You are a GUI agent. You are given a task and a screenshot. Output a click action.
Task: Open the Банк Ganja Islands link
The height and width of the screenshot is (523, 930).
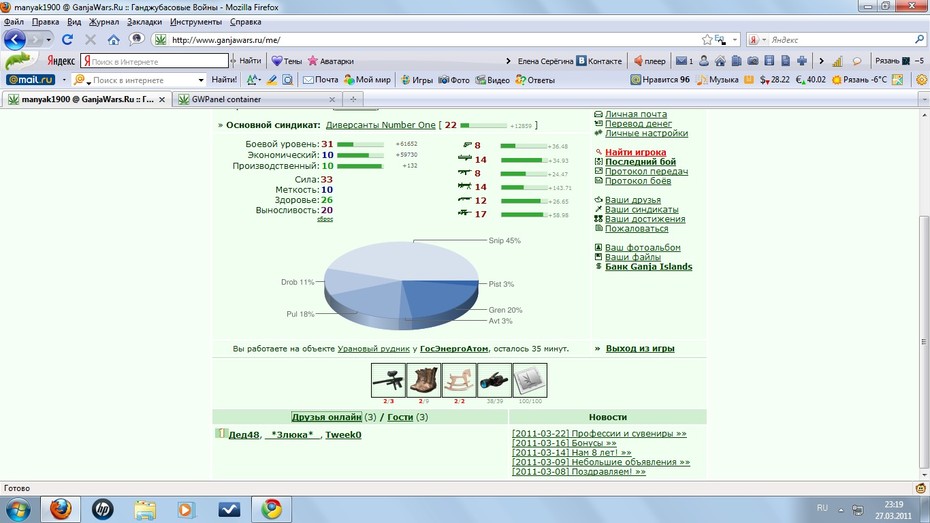click(648, 267)
